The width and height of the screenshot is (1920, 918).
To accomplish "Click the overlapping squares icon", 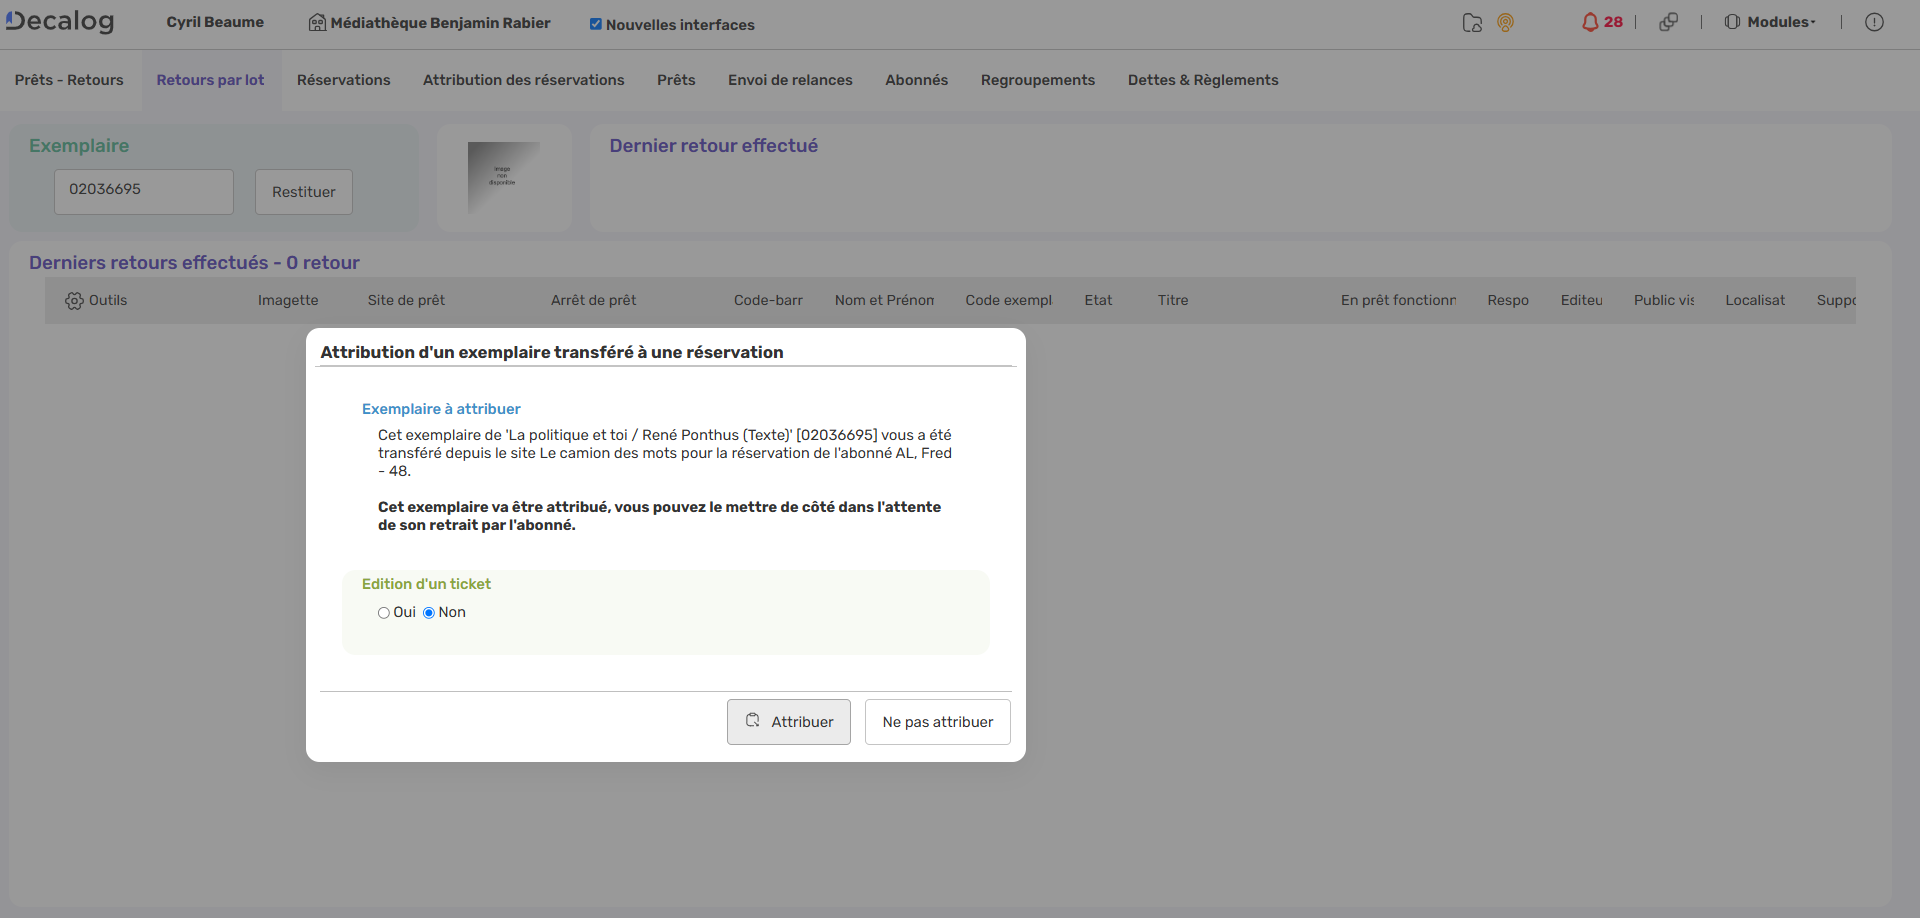I will [1668, 22].
